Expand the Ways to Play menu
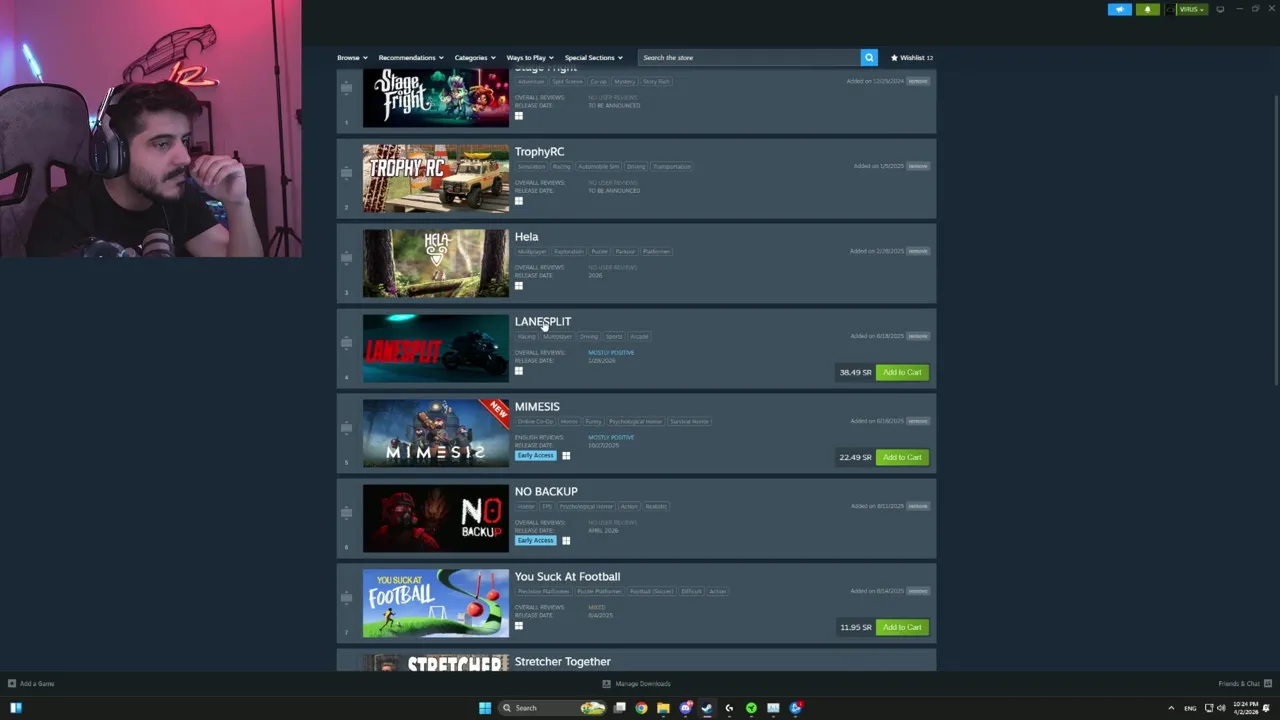1280x720 pixels. [530, 57]
